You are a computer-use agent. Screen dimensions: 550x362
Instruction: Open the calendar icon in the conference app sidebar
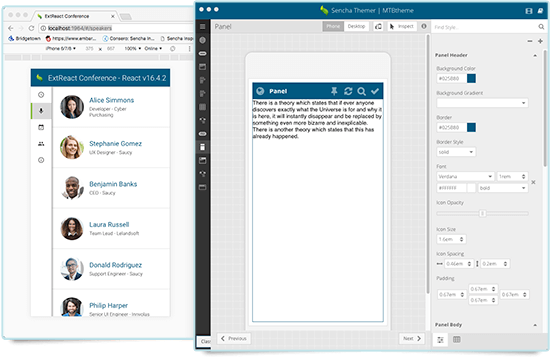coord(41,127)
